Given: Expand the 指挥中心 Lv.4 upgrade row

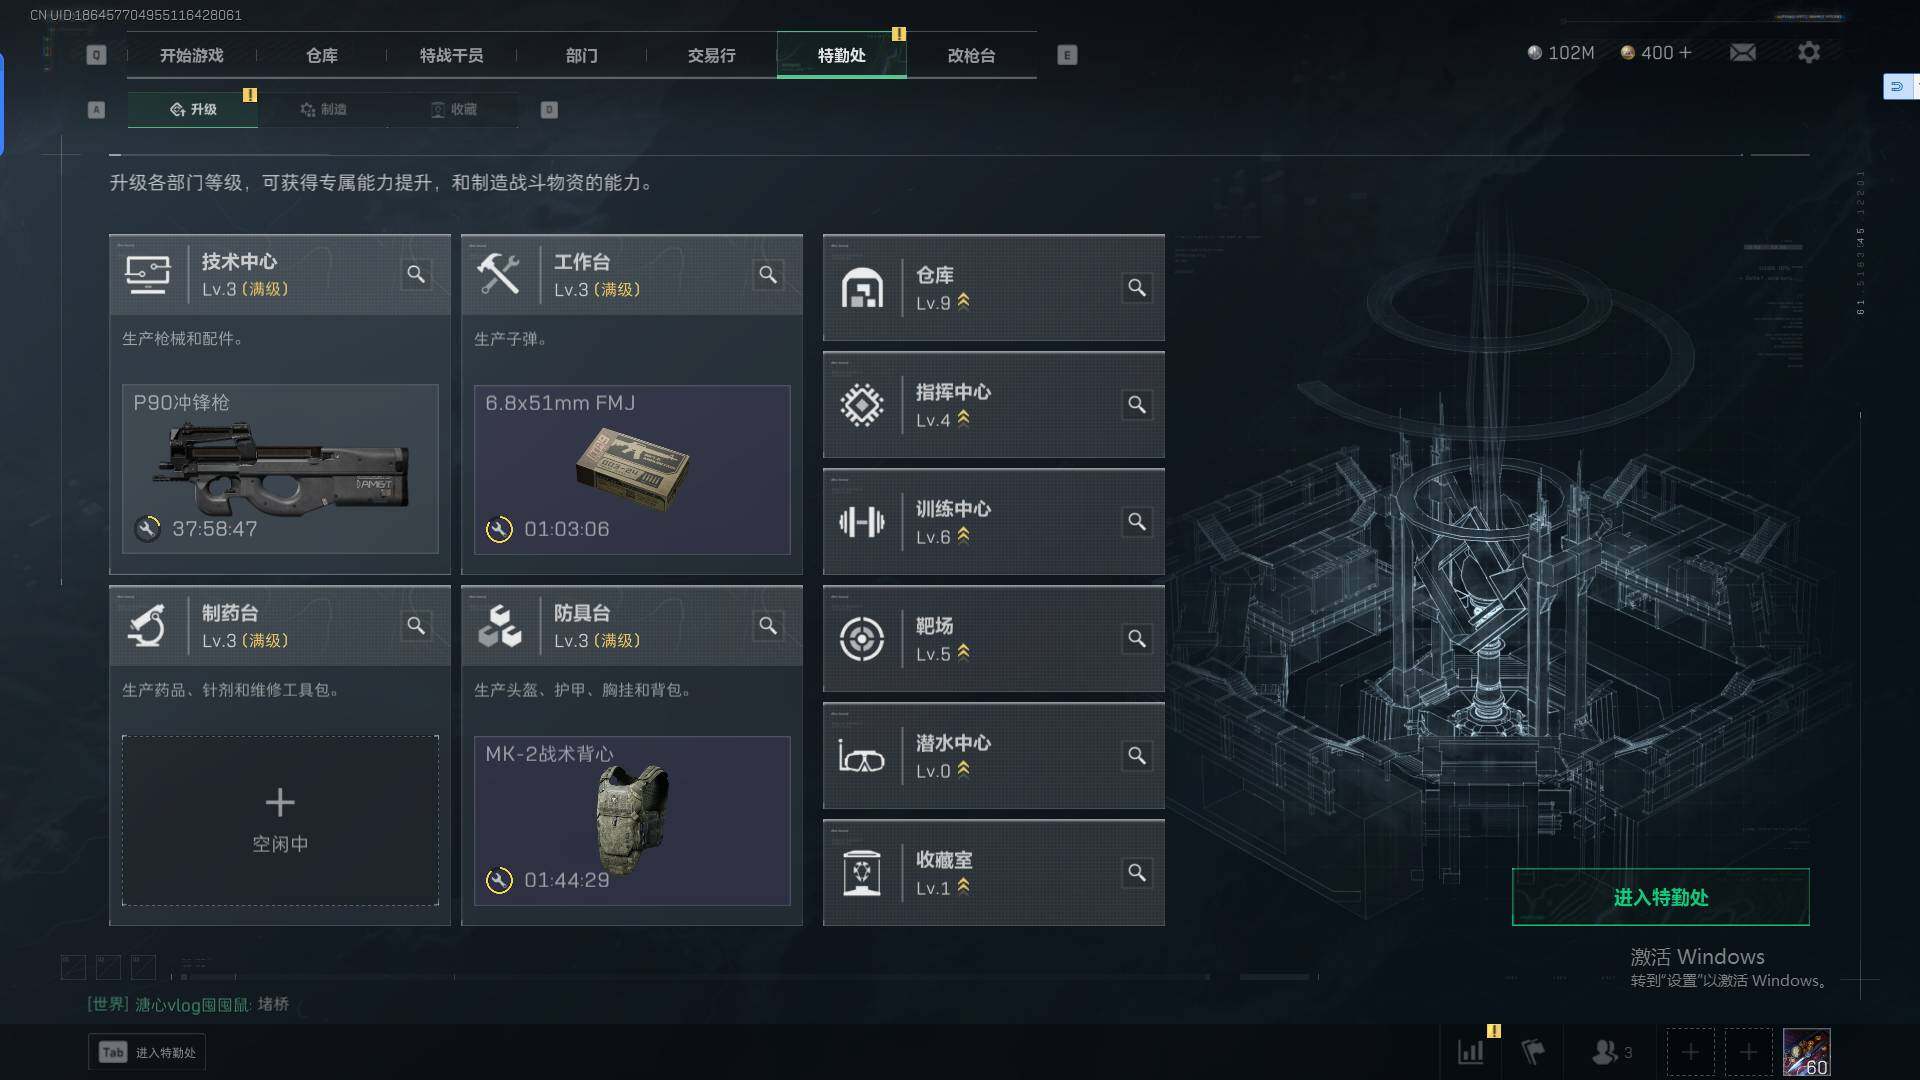Looking at the screenshot, I should coord(993,405).
